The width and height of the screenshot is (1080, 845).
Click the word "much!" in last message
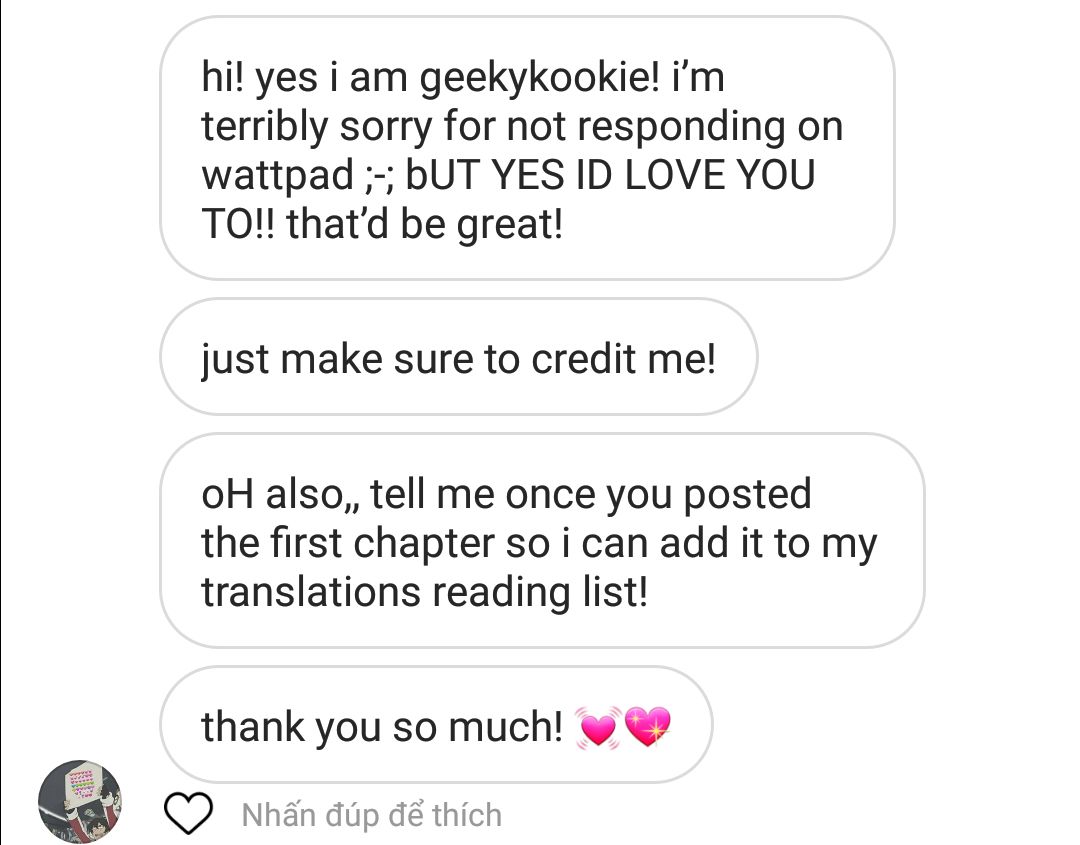[506, 727]
